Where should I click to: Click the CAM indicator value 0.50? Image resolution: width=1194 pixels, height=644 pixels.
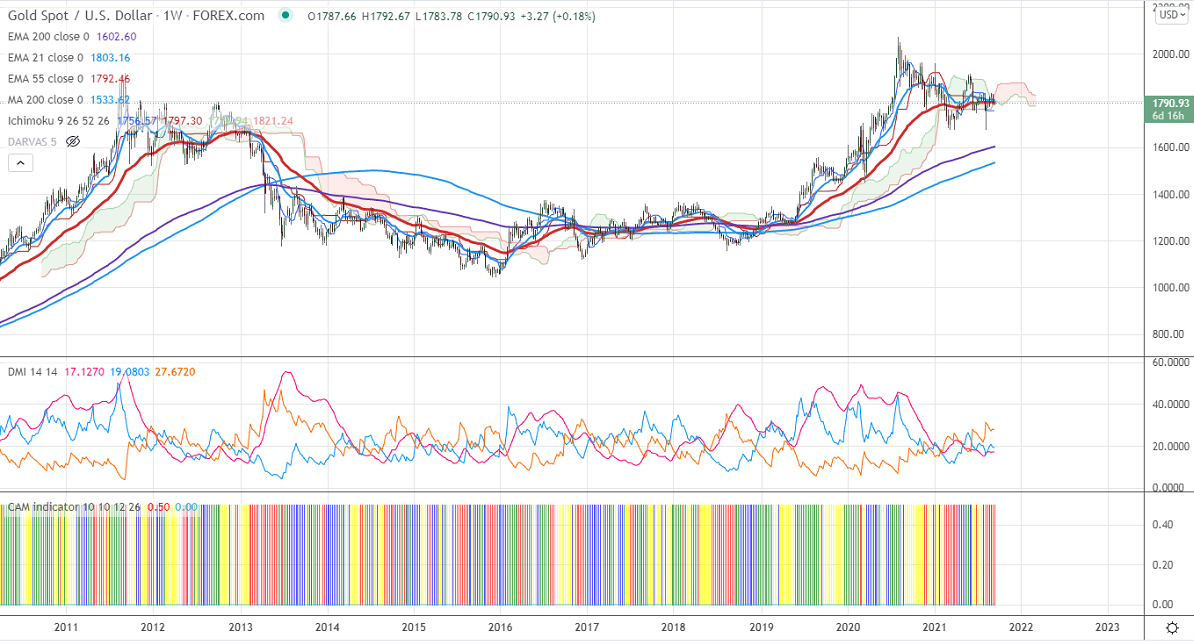point(158,507)
